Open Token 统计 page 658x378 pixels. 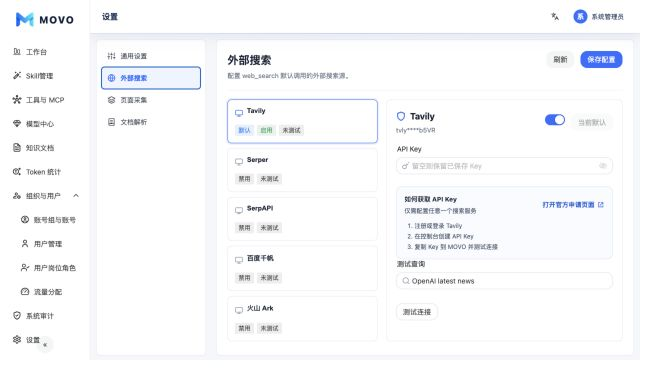tap(43, 172)
